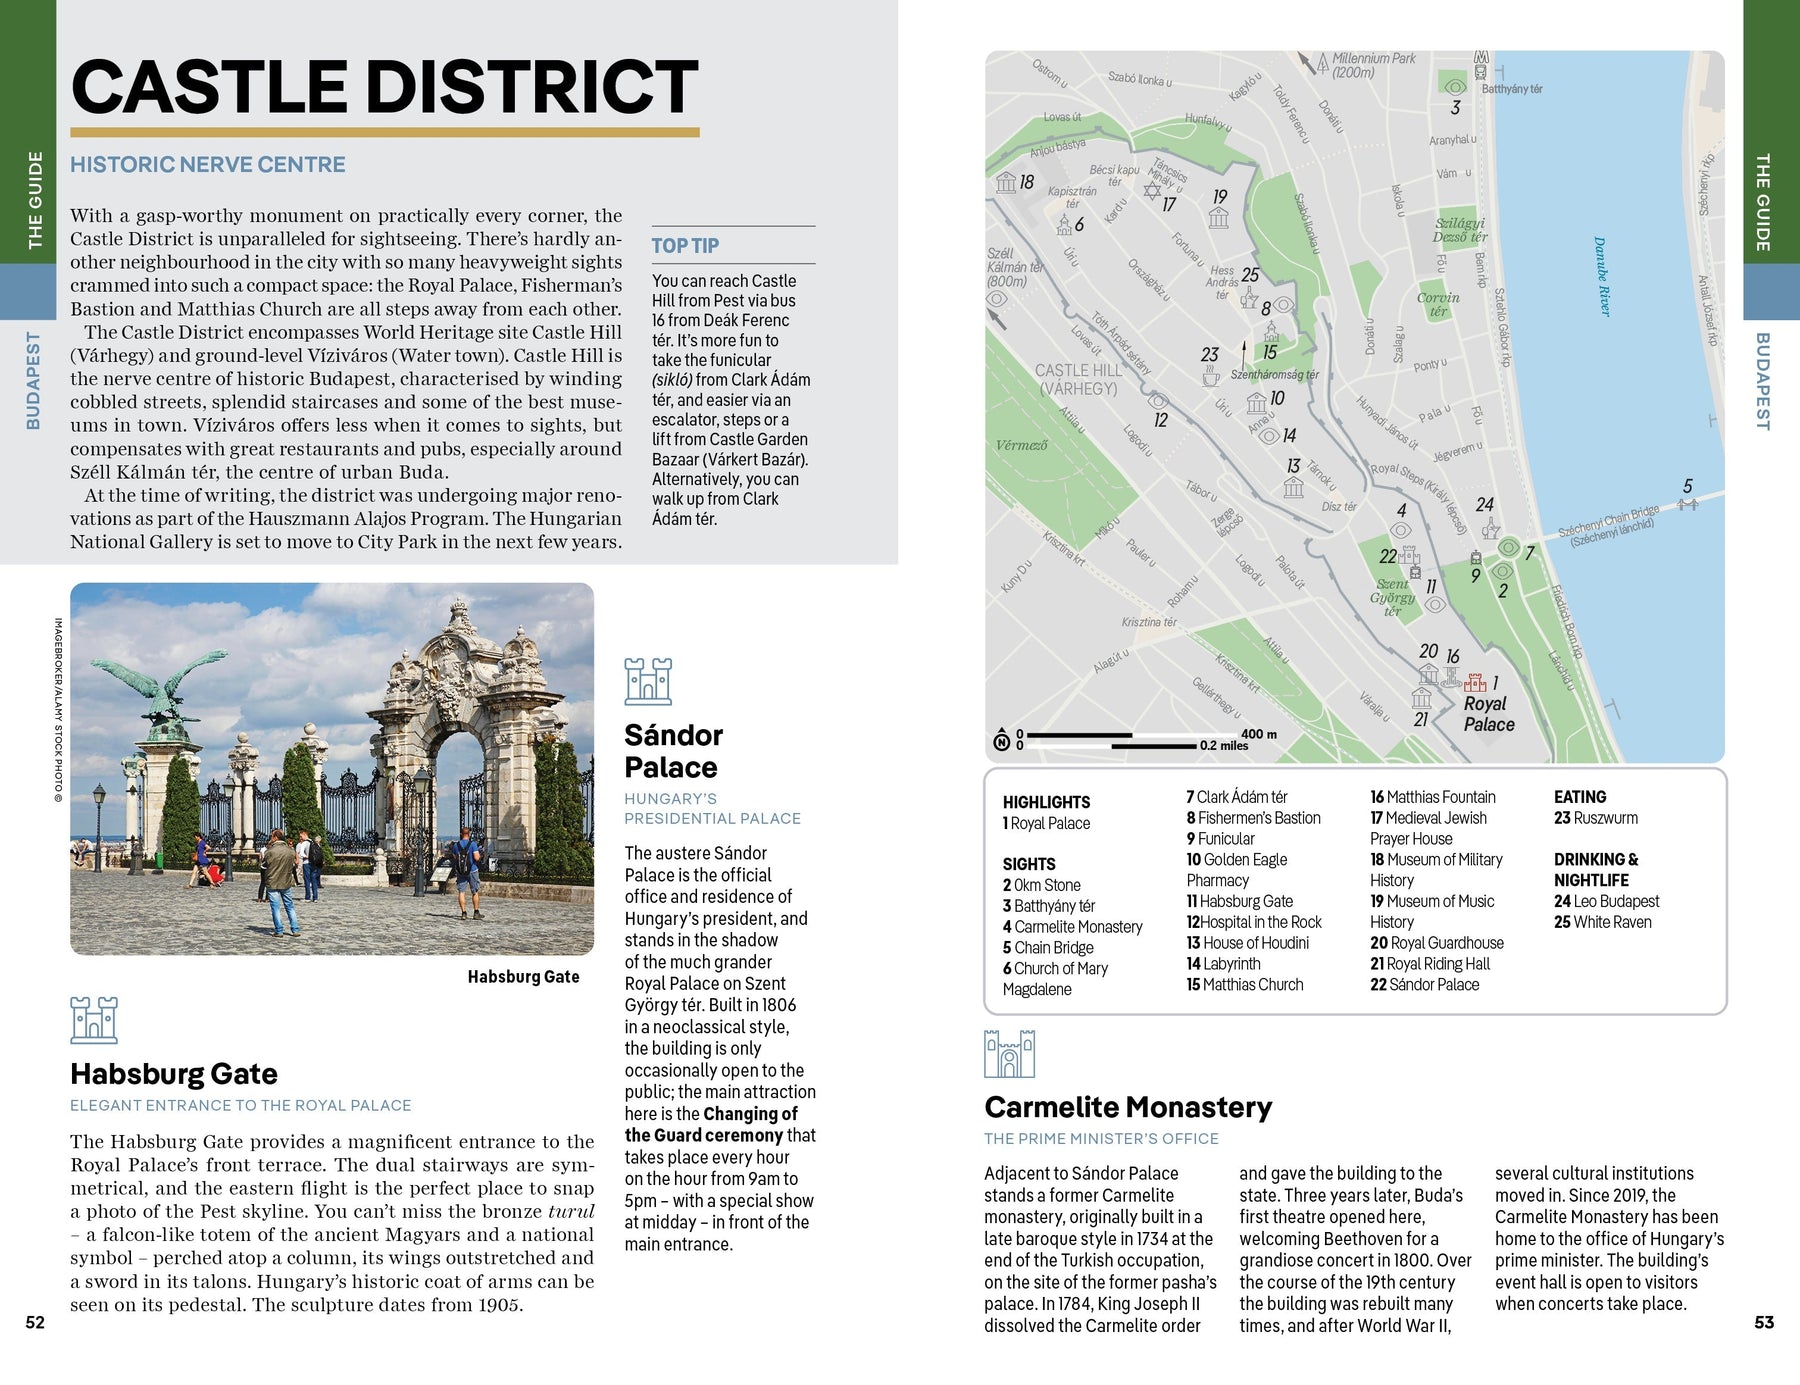Click the wine glass icon at marker 24

(1490, 527)
